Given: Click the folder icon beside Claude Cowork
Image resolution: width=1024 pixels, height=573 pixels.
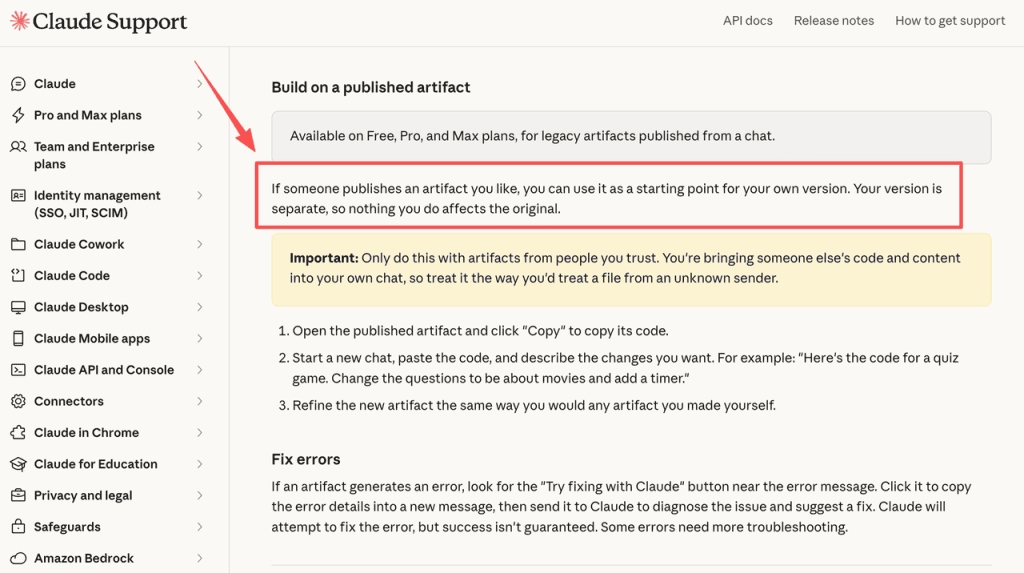Looking at the screenshot, I should [18, 244].
